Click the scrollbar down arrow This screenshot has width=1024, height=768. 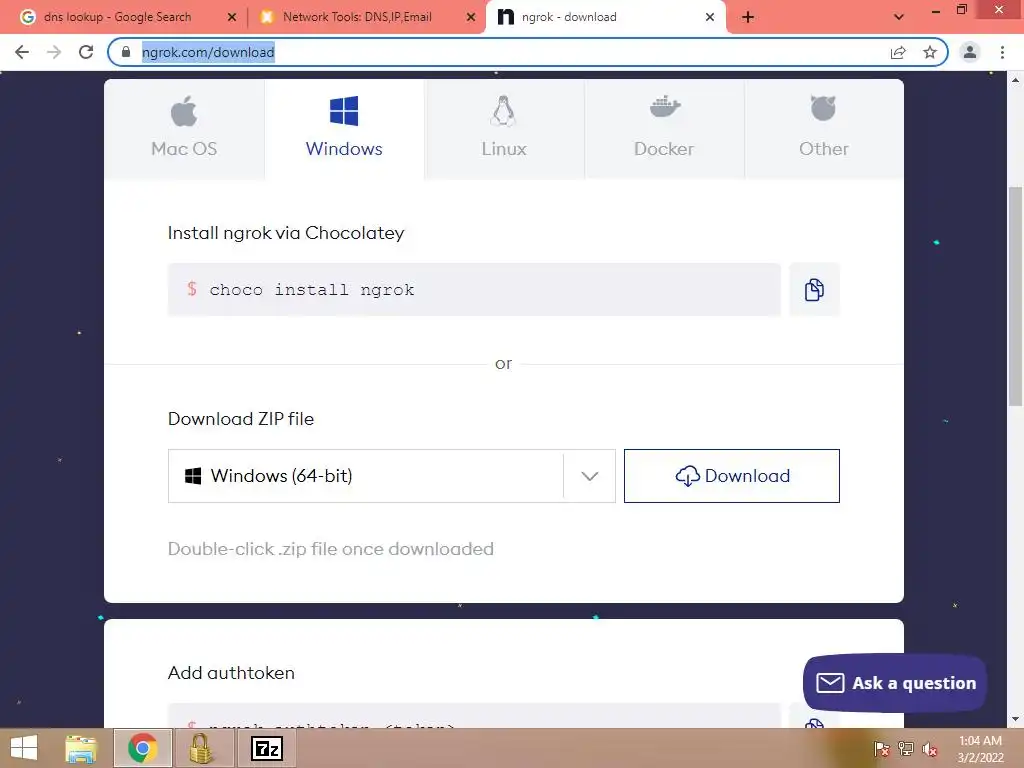click(1016, 719)
